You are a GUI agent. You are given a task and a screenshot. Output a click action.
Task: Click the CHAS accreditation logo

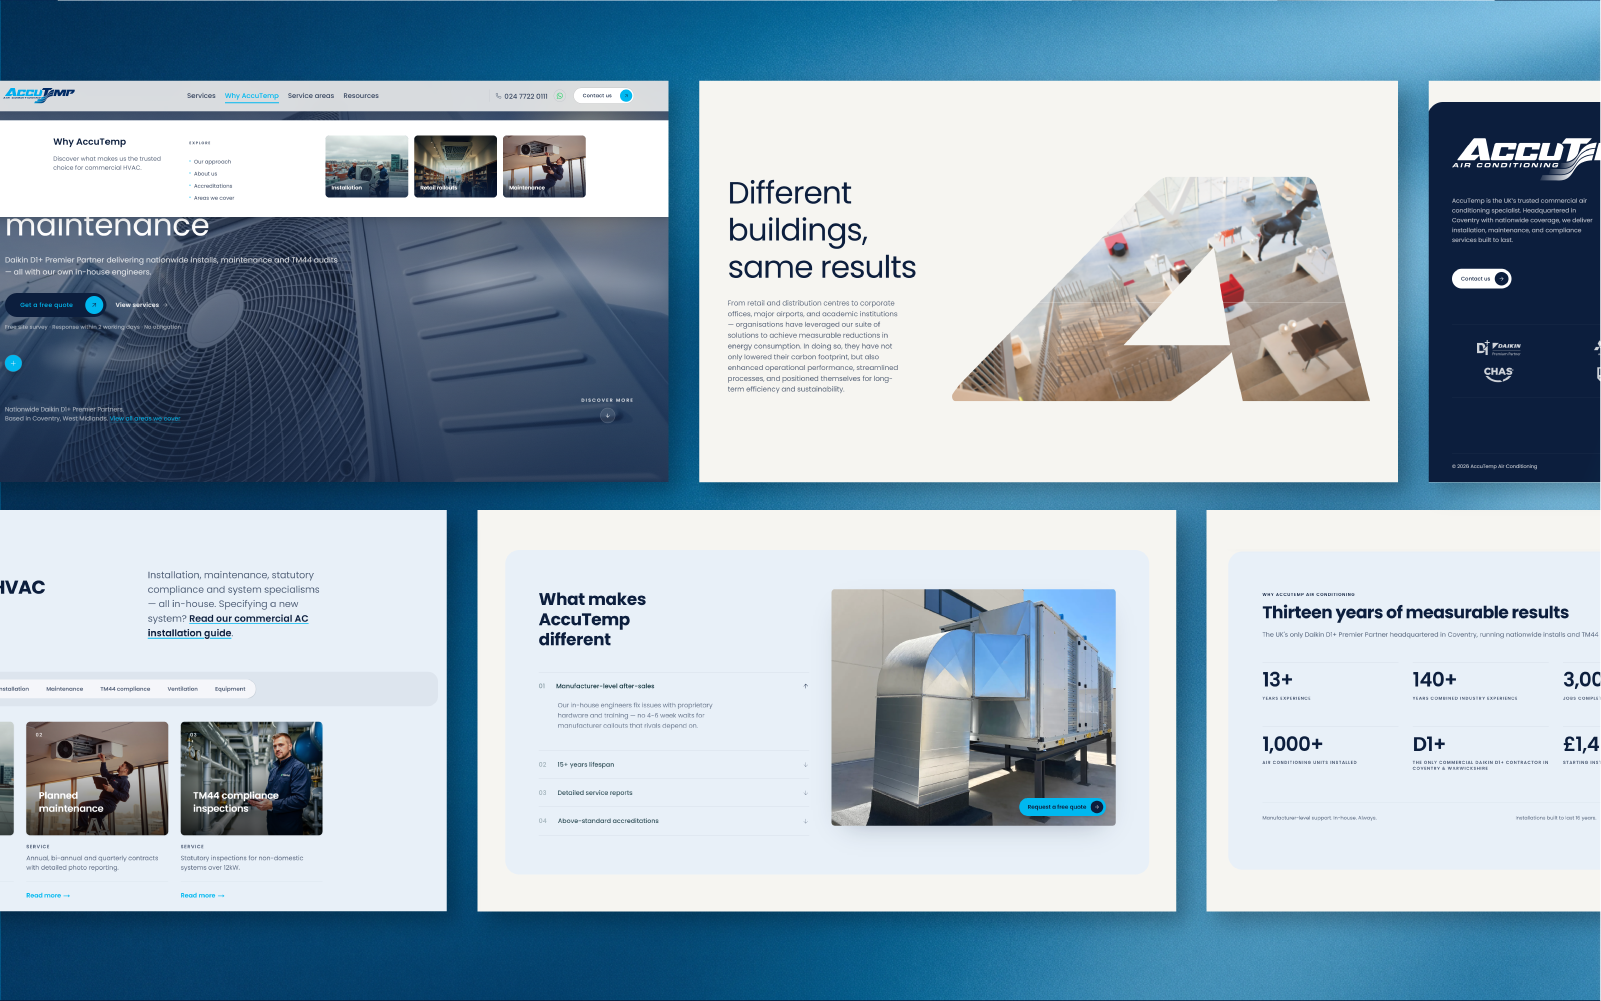pyautogui.click(x=1498, y=374)
